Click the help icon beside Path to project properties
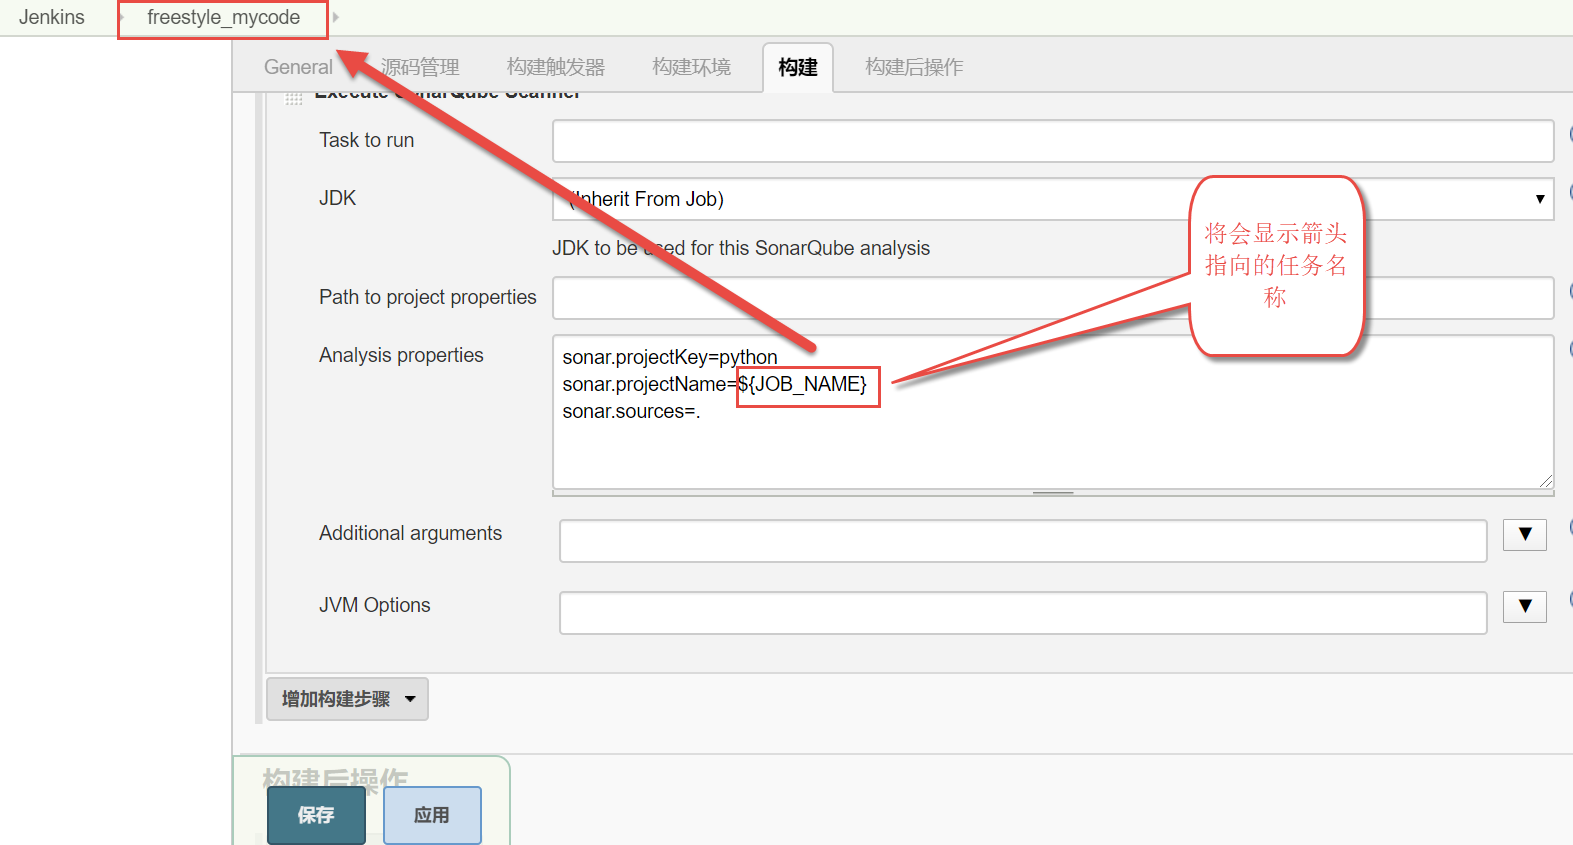 [x=1569, y=291]
